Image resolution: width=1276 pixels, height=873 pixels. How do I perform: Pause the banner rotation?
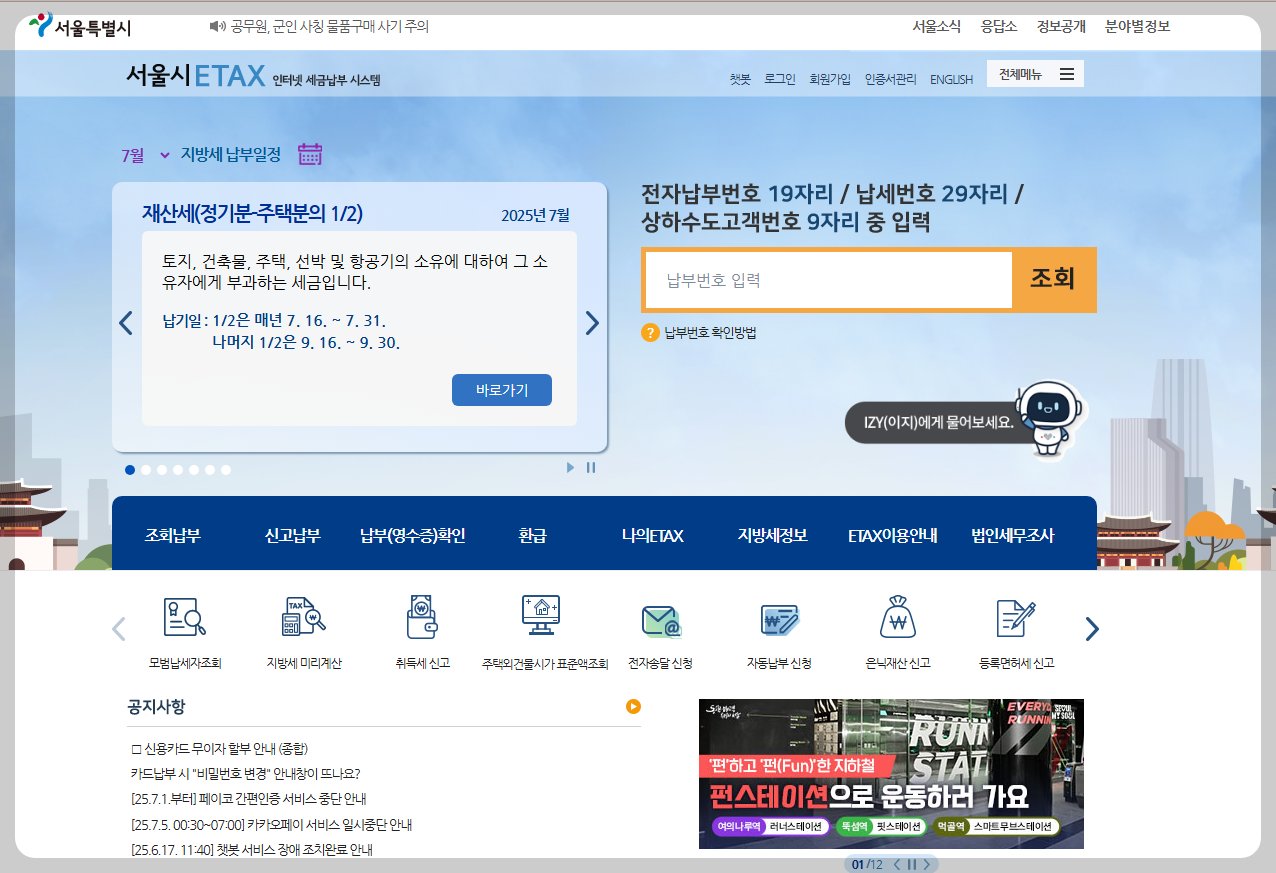(x=911, y=865)
